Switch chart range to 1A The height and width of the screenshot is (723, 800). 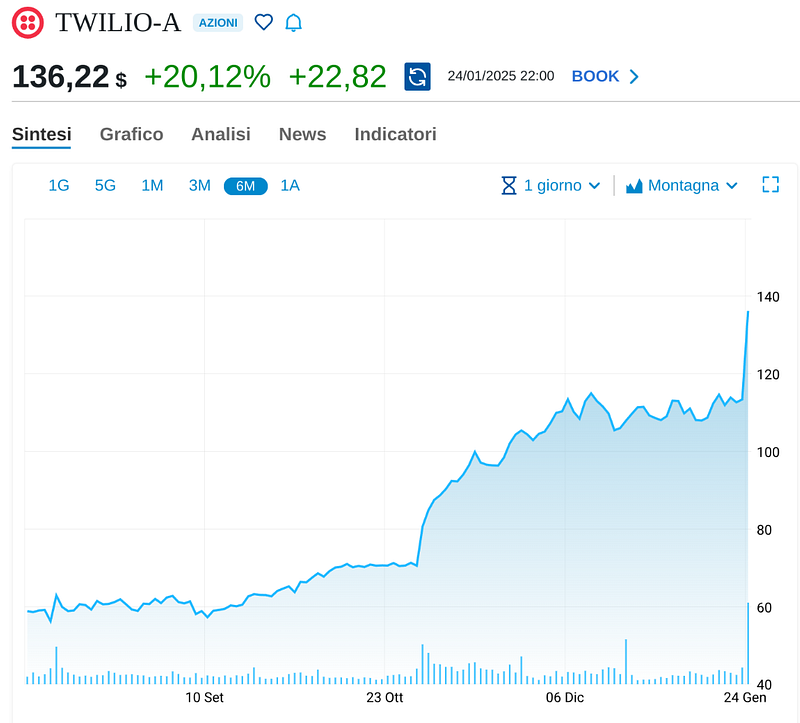click(x=290, y=185)
